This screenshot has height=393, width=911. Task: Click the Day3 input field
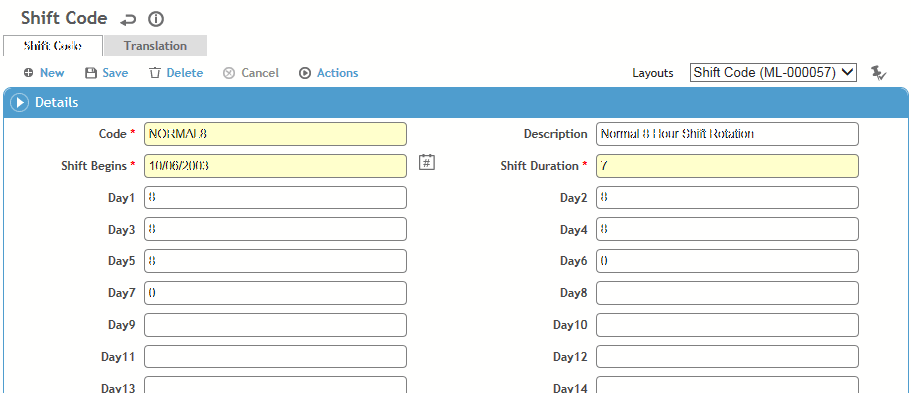click(275, 229)
